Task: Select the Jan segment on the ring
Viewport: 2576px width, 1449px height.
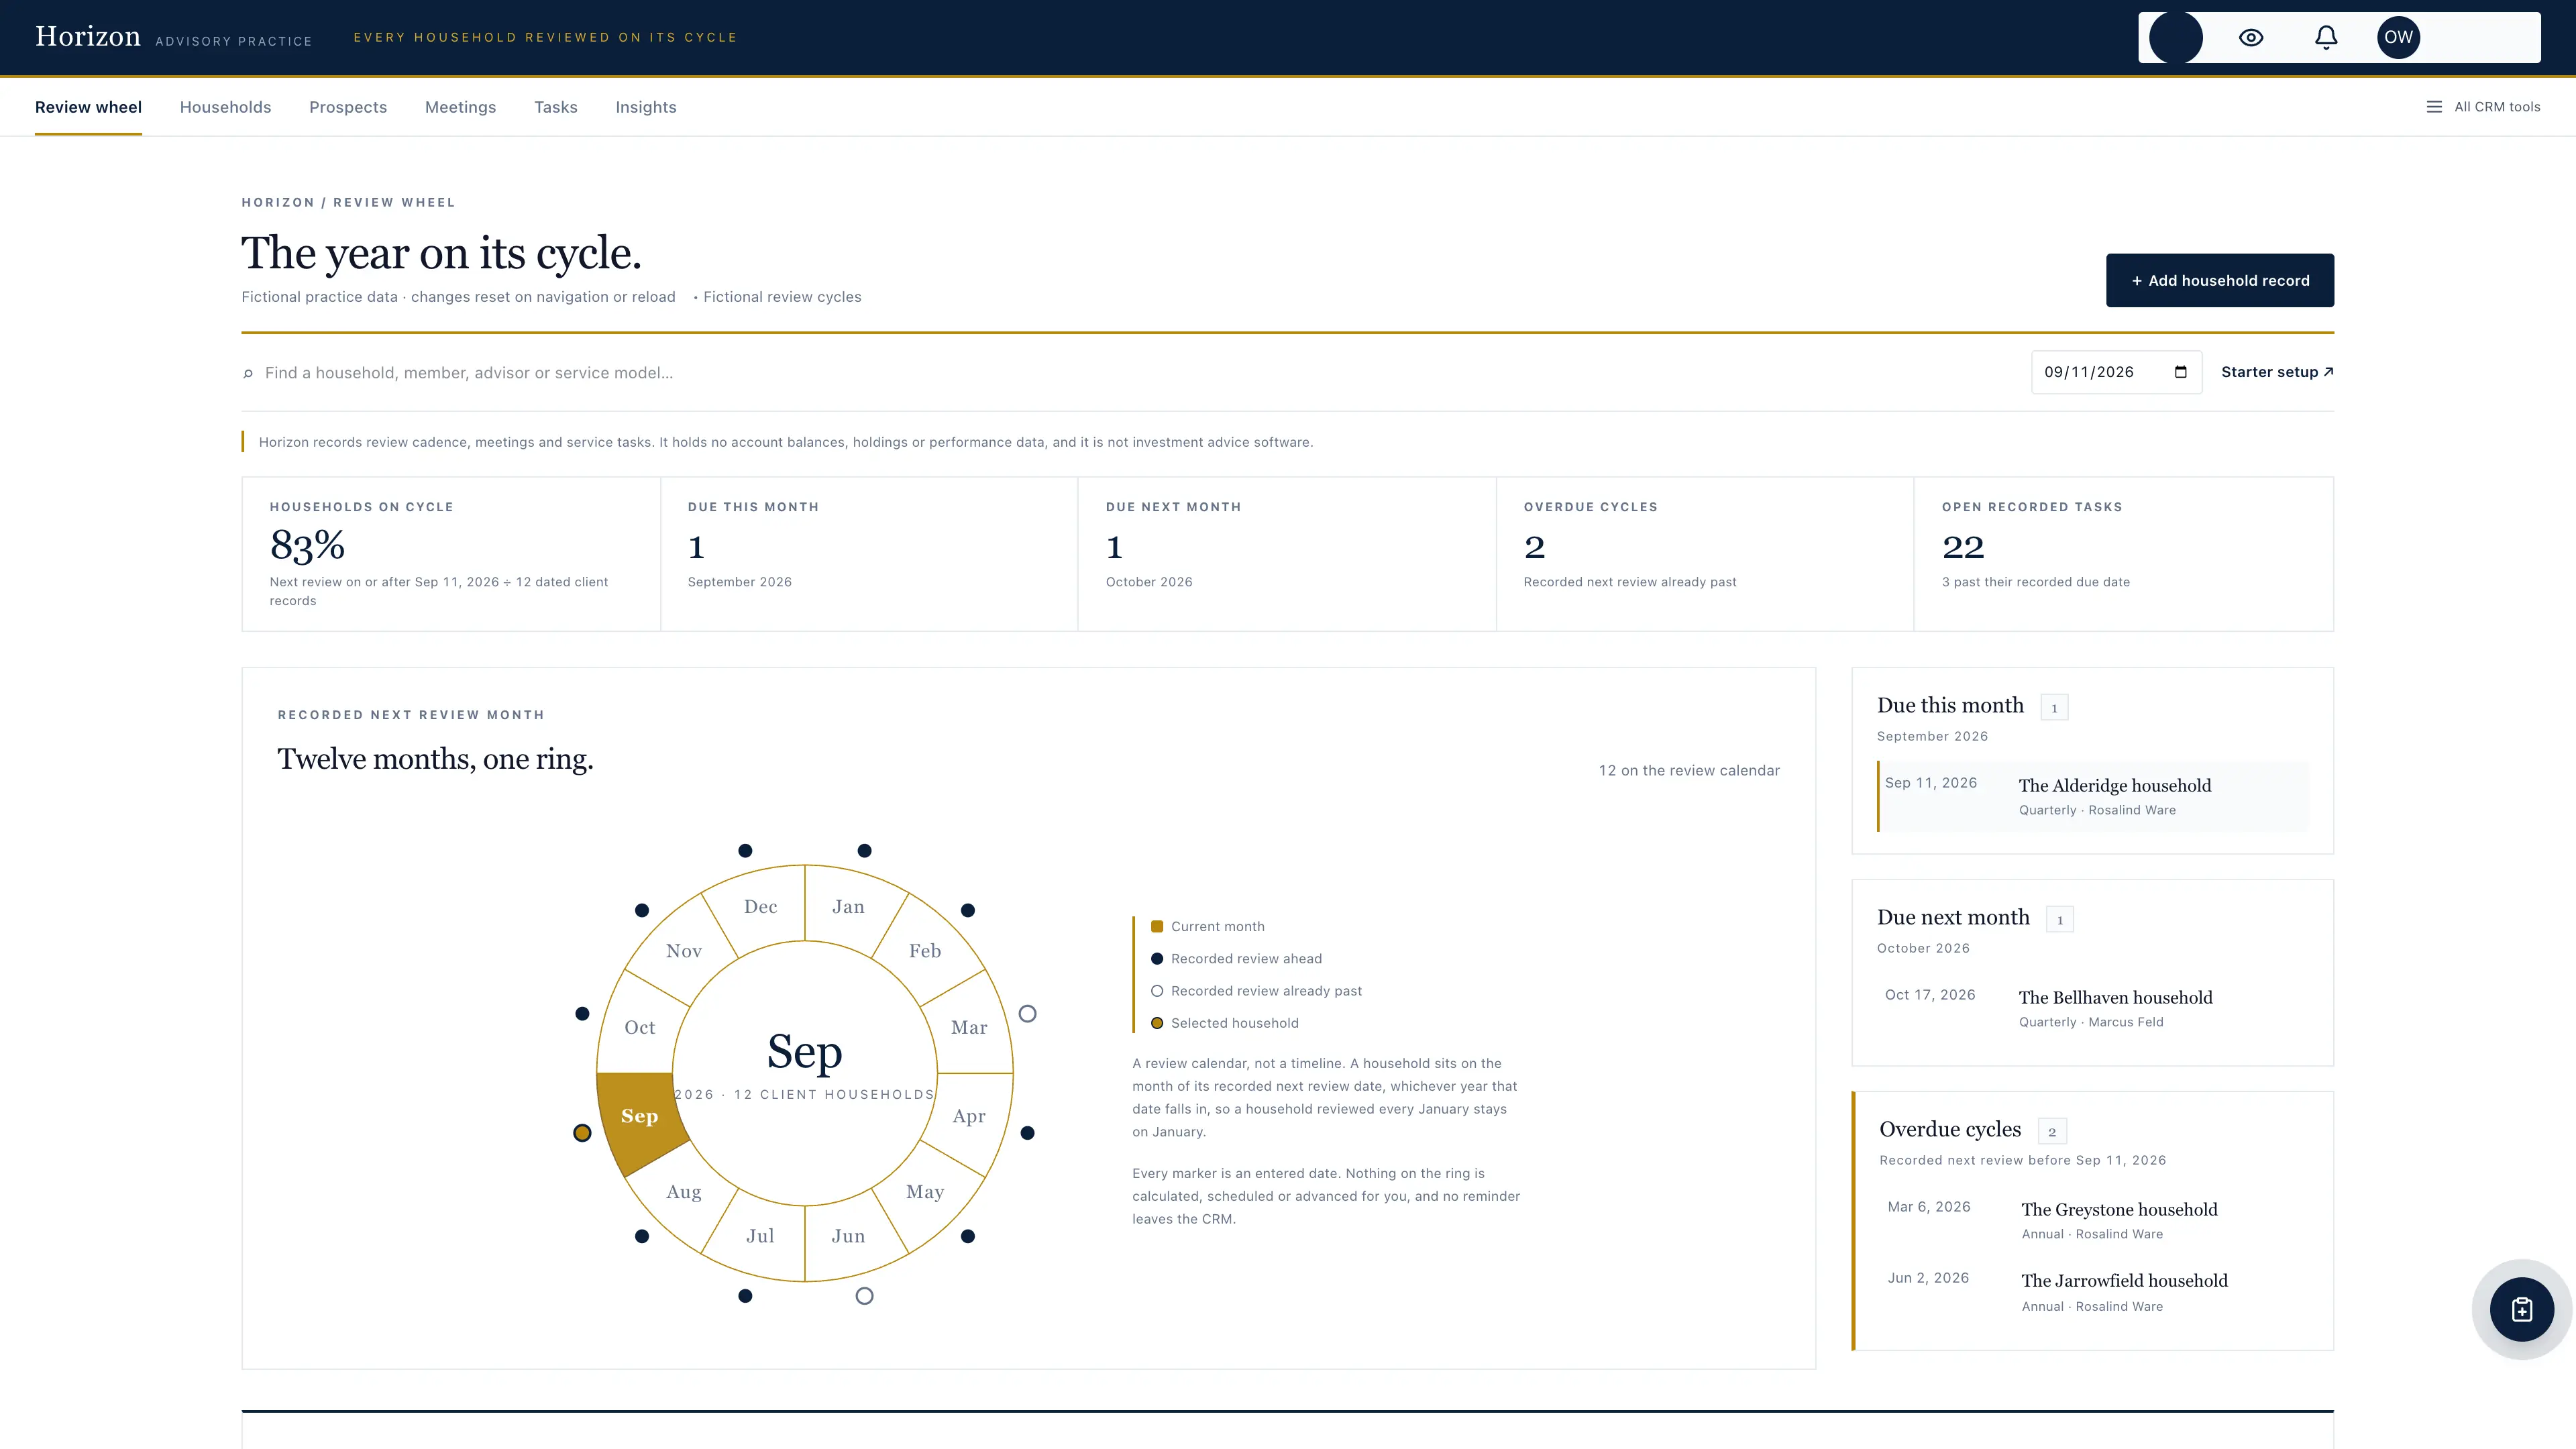Action: point(849,907)
